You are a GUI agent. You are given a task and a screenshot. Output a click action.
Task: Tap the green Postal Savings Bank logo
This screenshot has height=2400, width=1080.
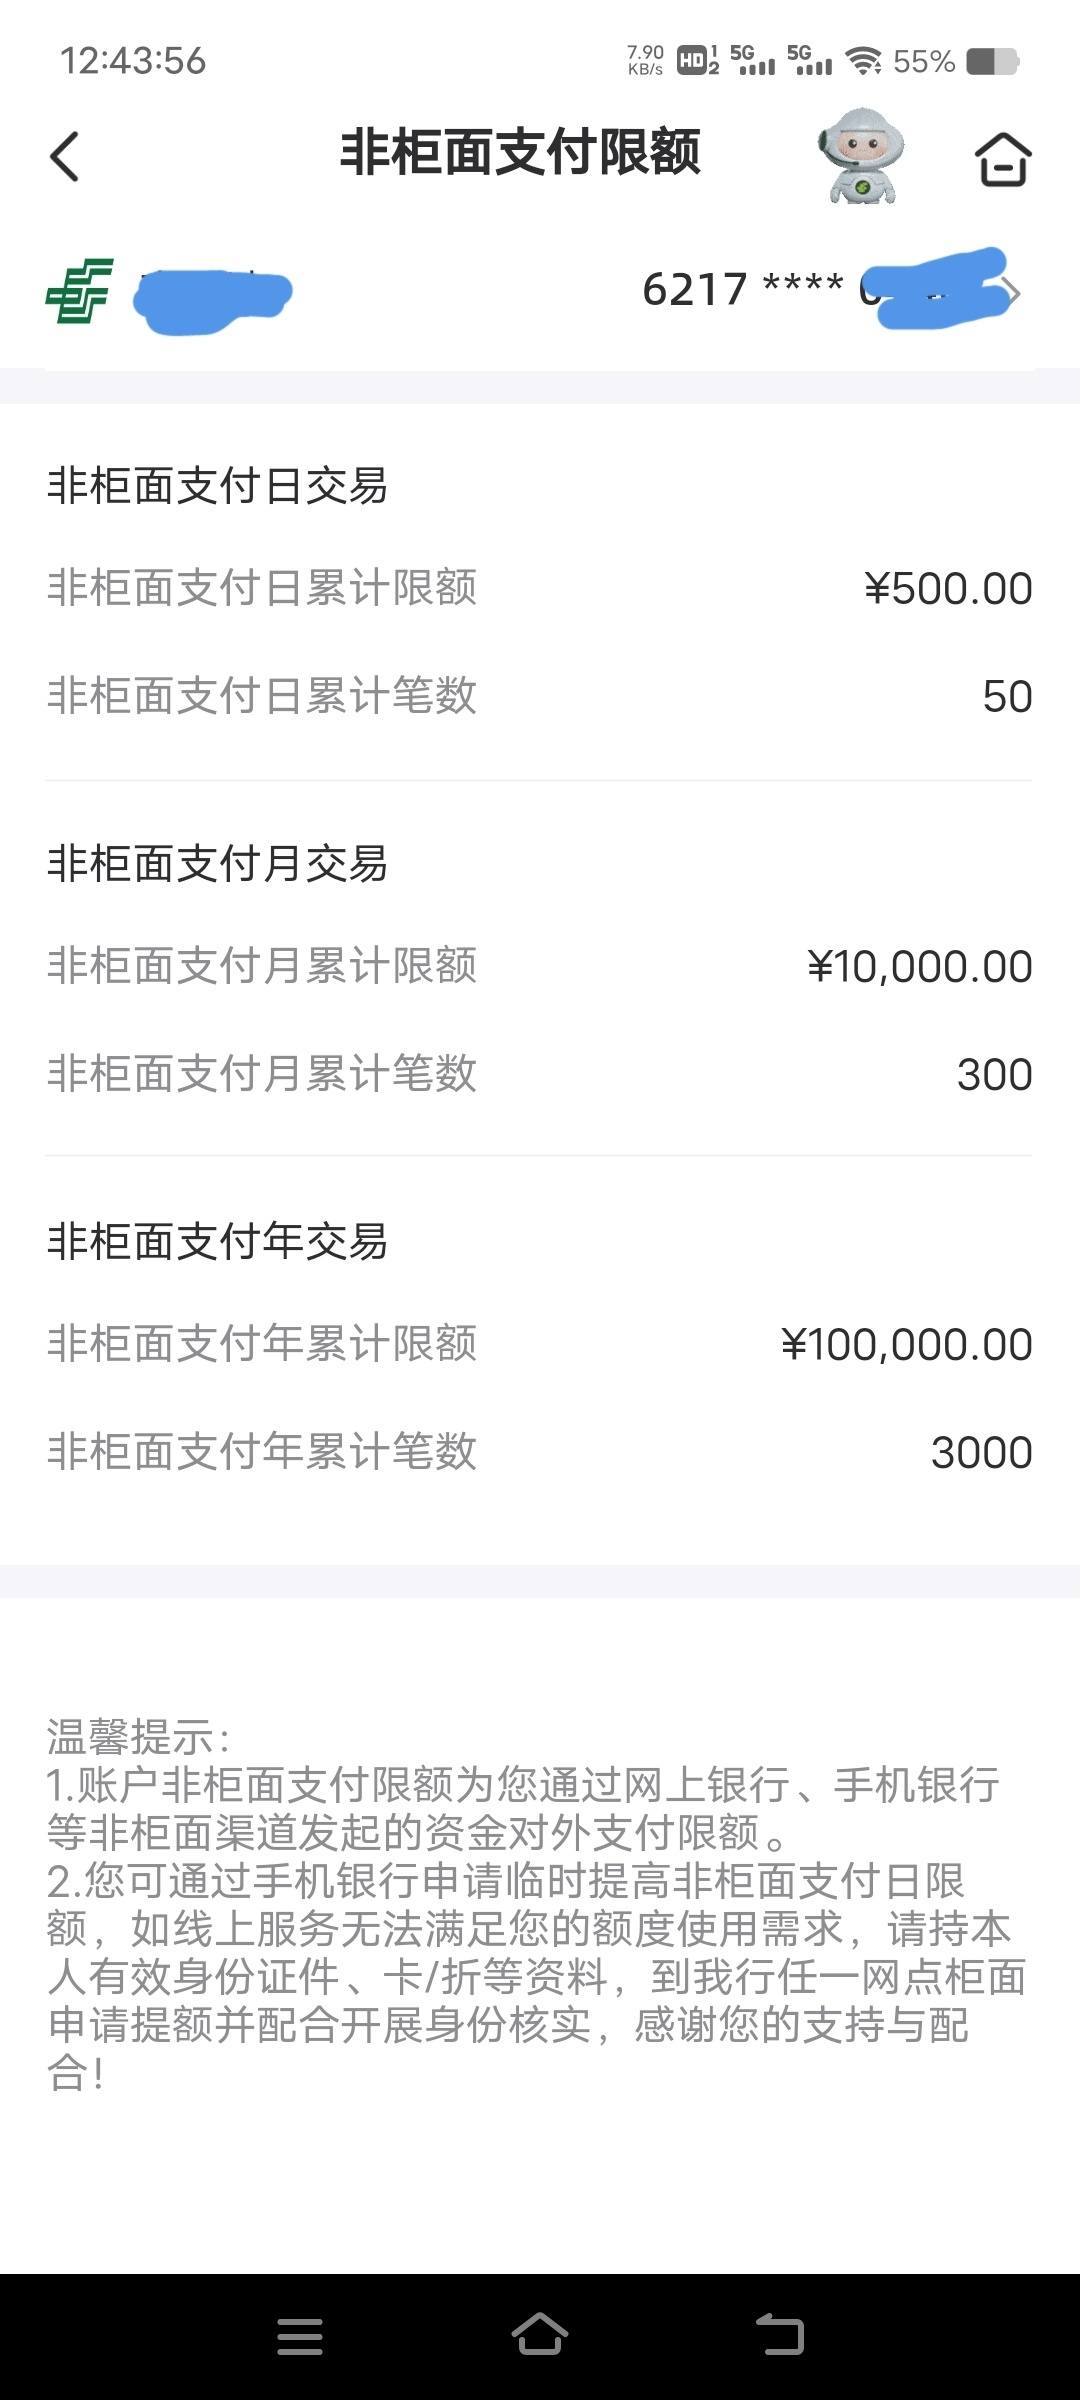79,291
